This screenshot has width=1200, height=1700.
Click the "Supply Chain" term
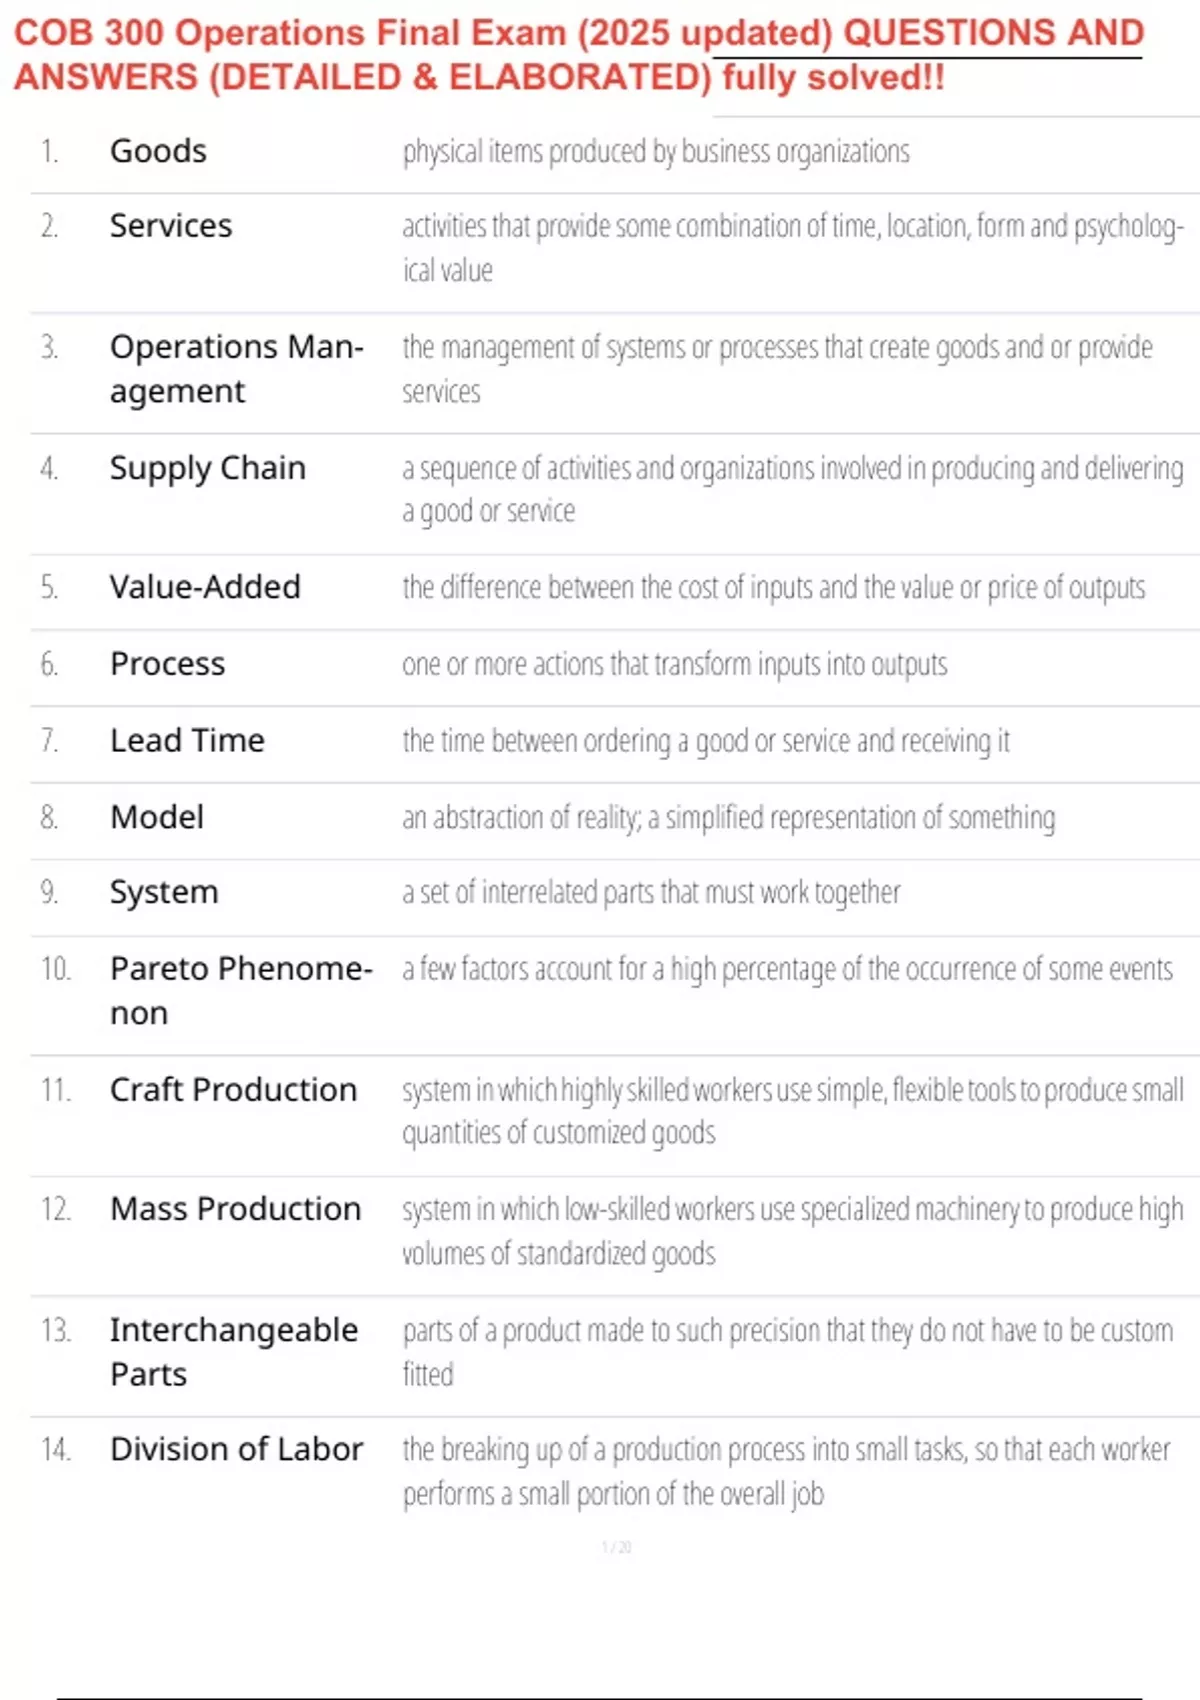(208, 468)
